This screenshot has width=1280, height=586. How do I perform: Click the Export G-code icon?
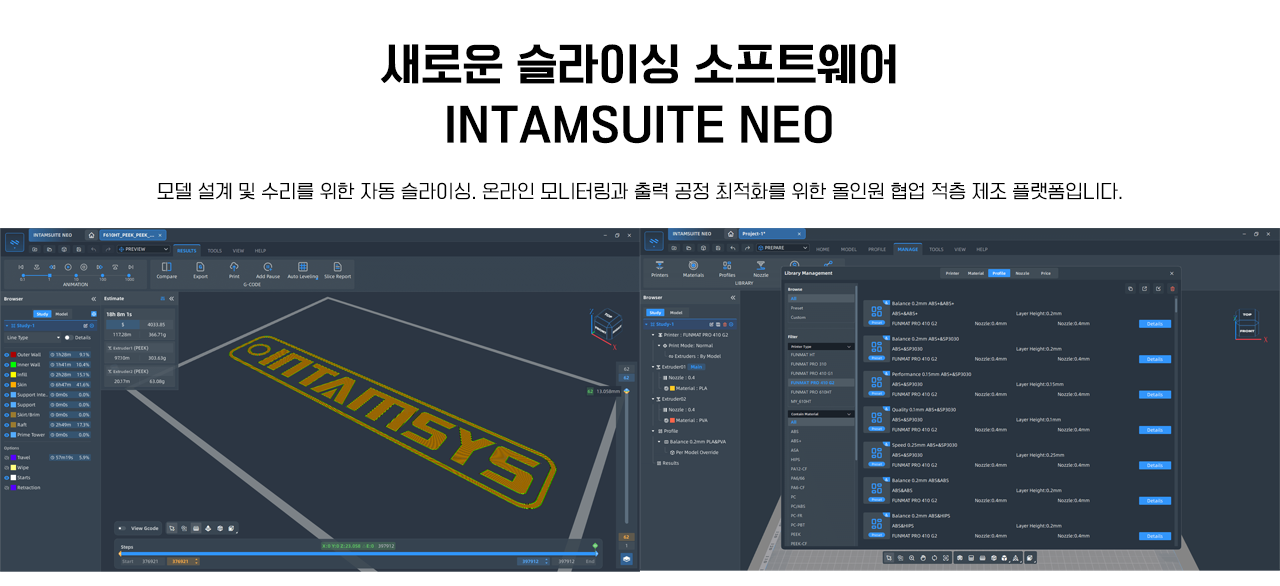point(200,267)
